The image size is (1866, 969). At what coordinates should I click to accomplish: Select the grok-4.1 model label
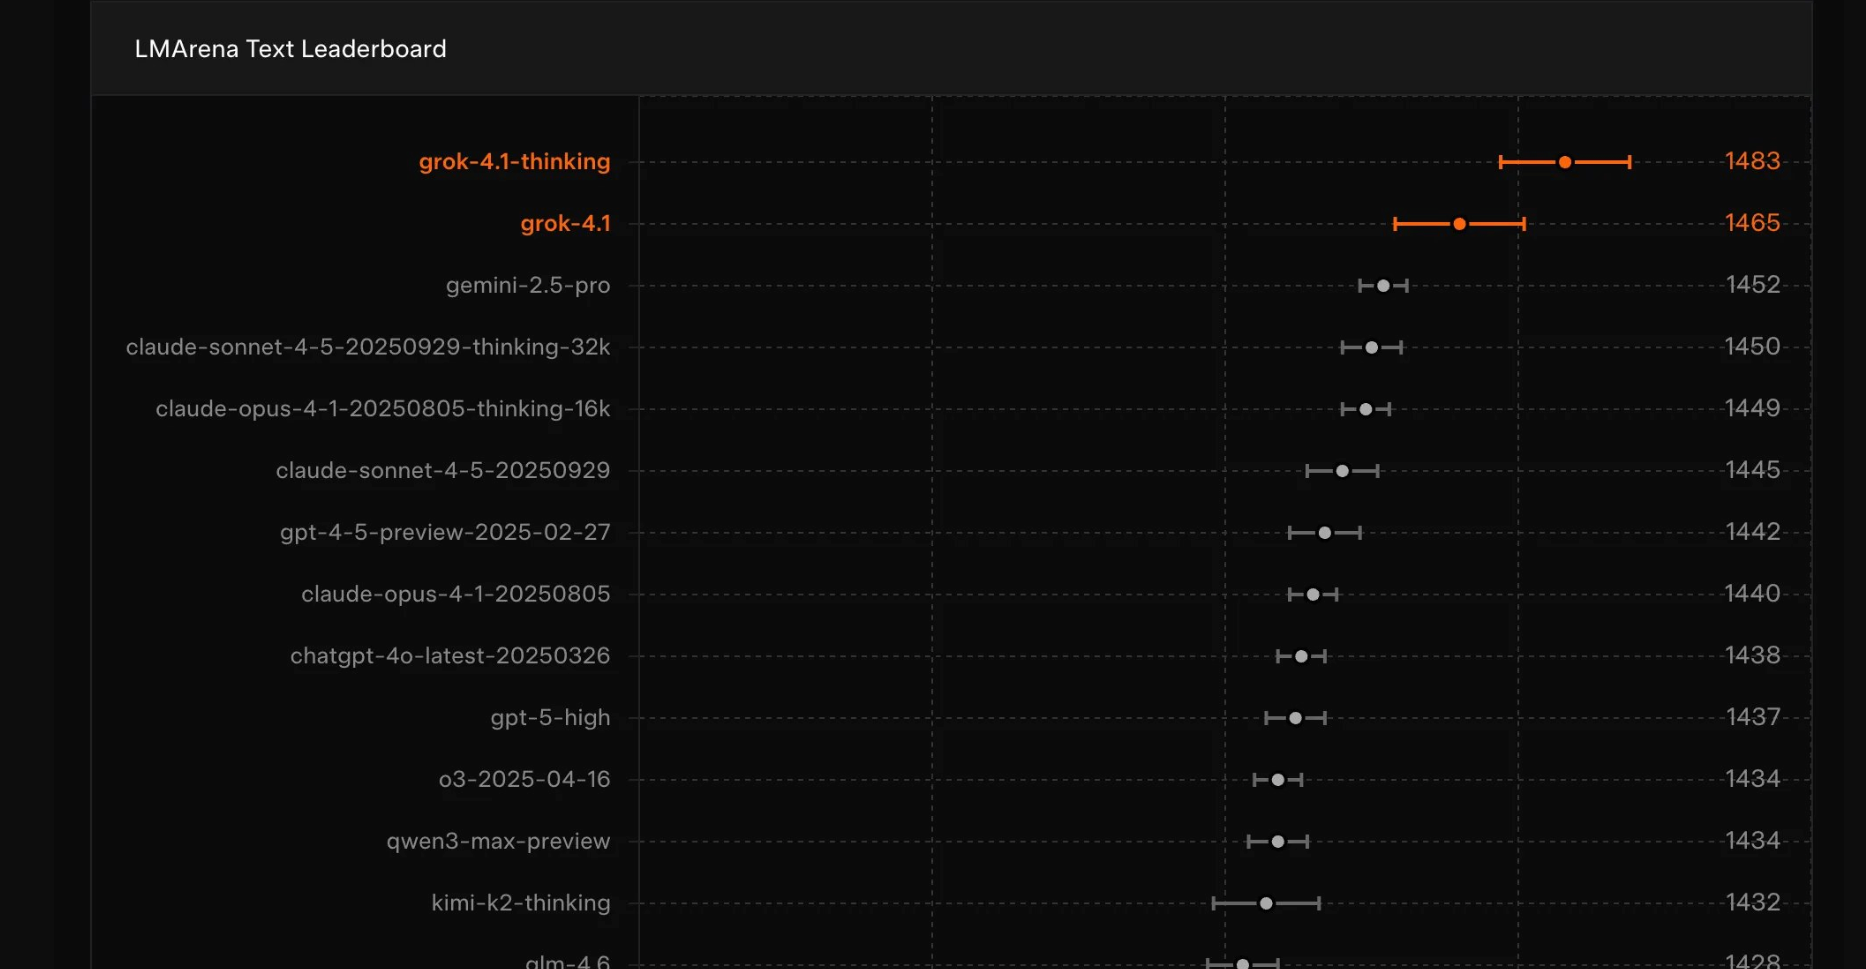(x=565, y=224)
